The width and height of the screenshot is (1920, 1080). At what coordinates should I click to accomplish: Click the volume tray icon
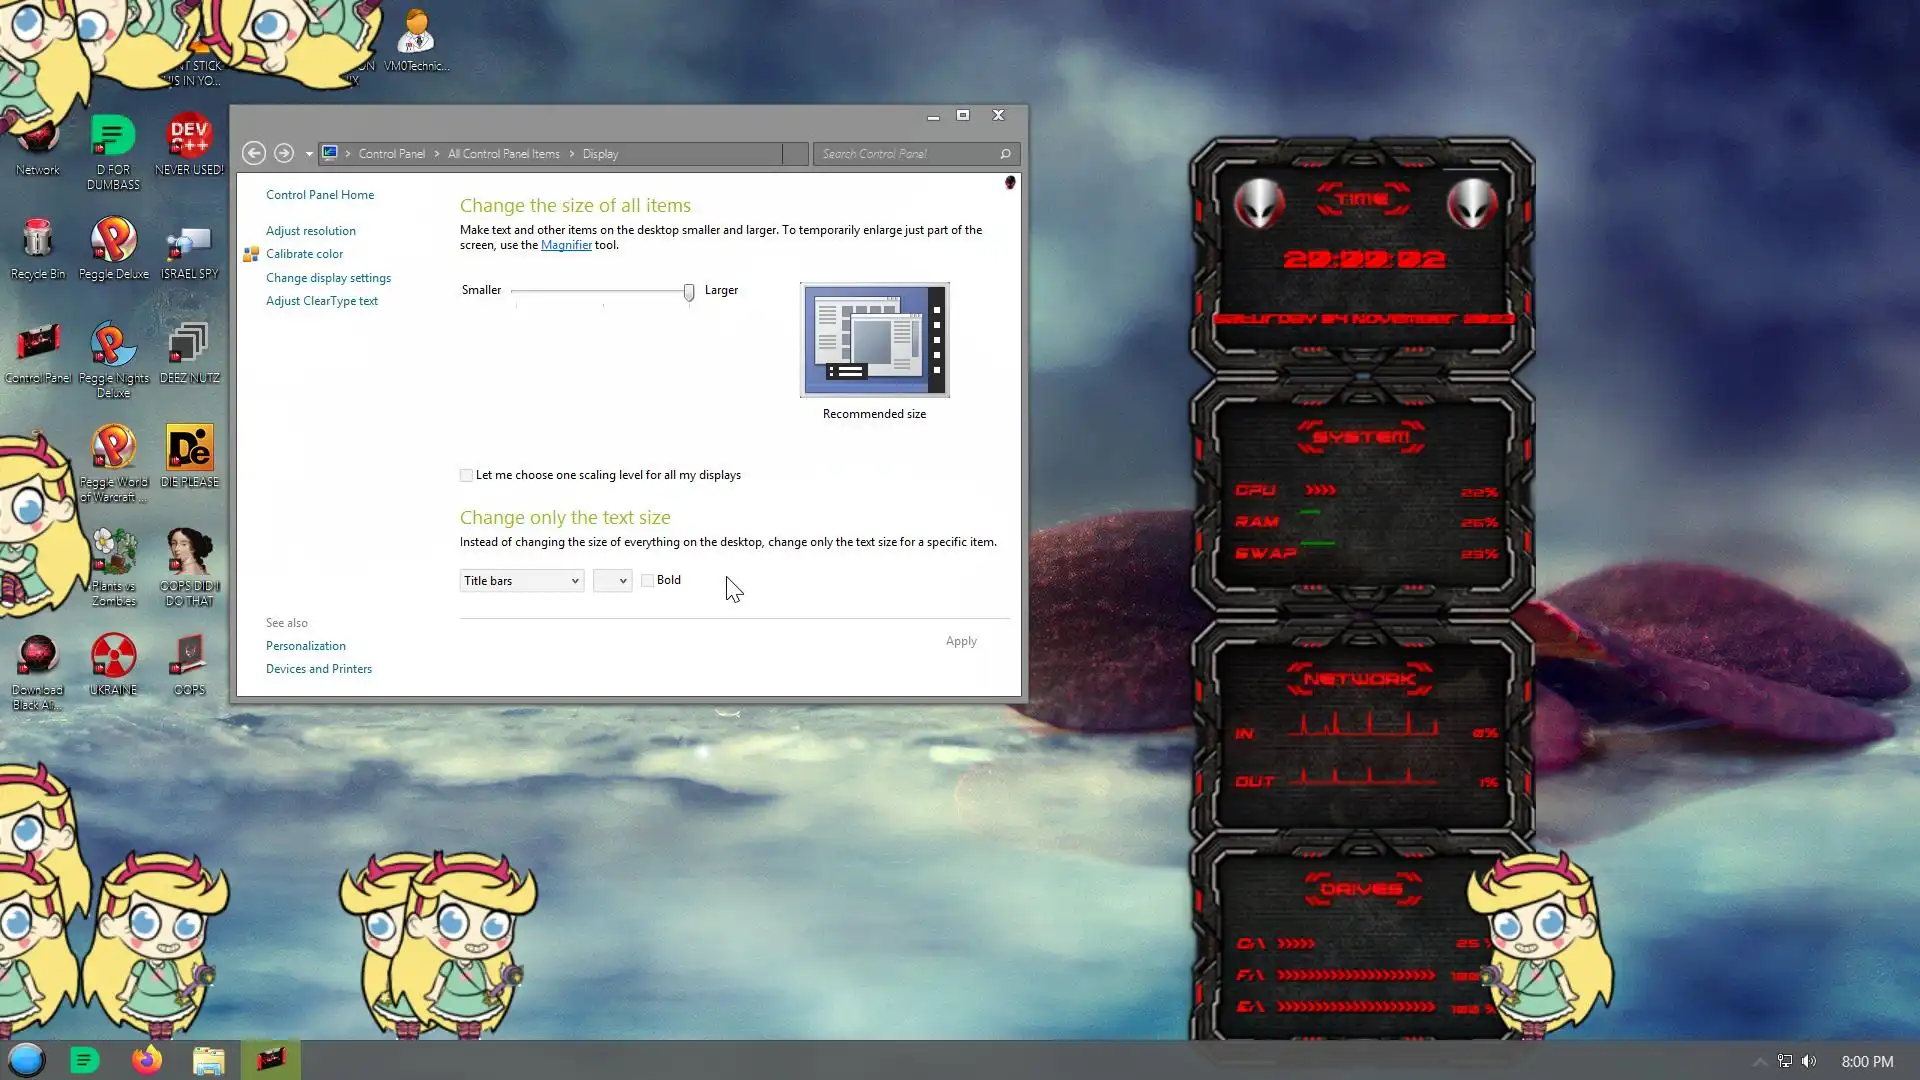point(1809,1061)
